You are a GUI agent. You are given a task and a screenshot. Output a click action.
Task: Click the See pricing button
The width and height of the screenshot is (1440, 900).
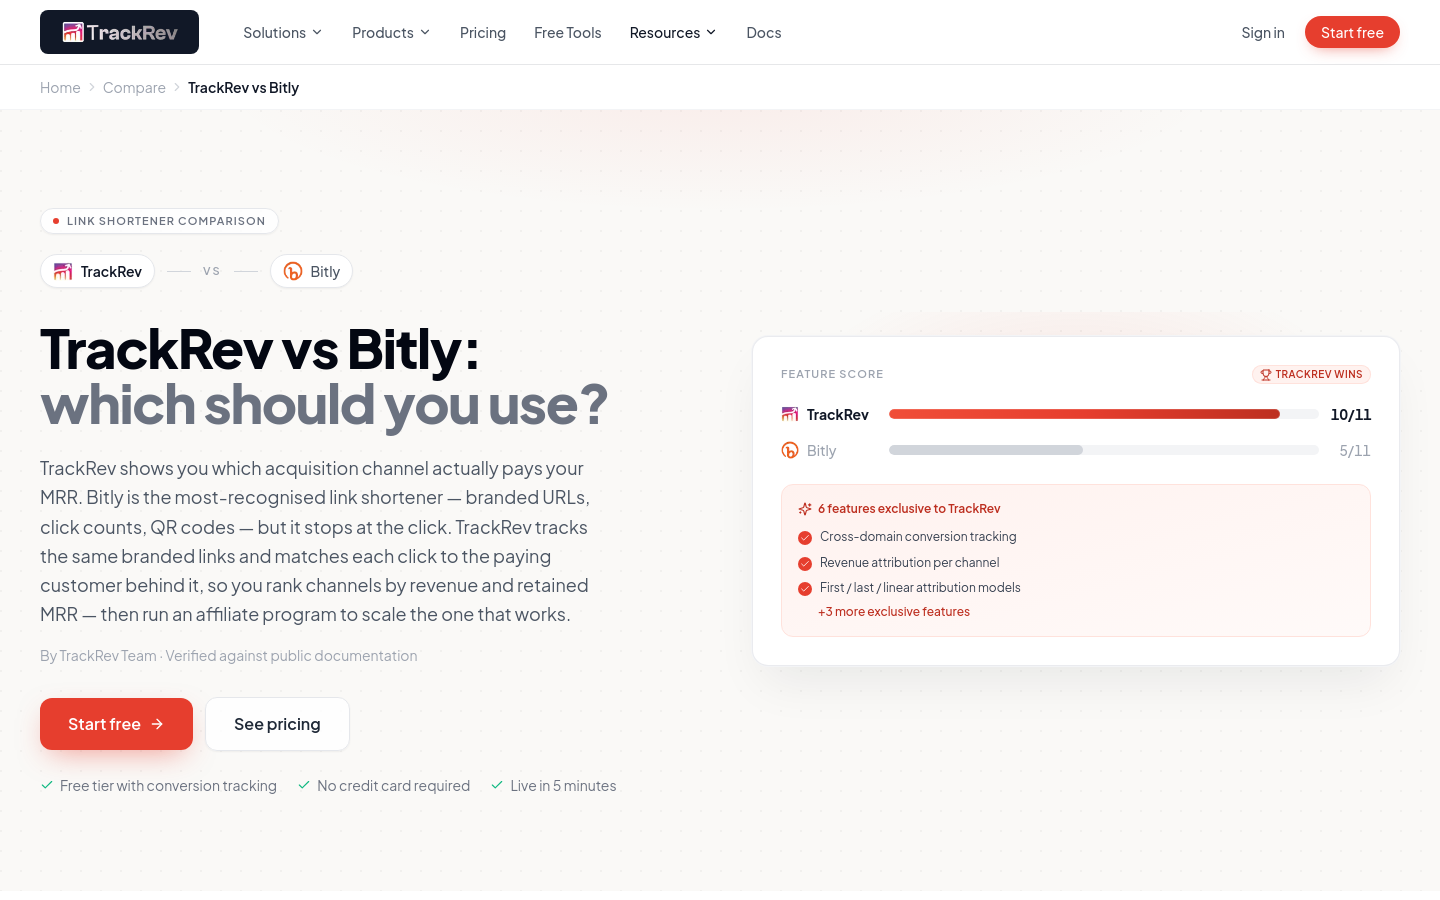(x=277, y=724)
